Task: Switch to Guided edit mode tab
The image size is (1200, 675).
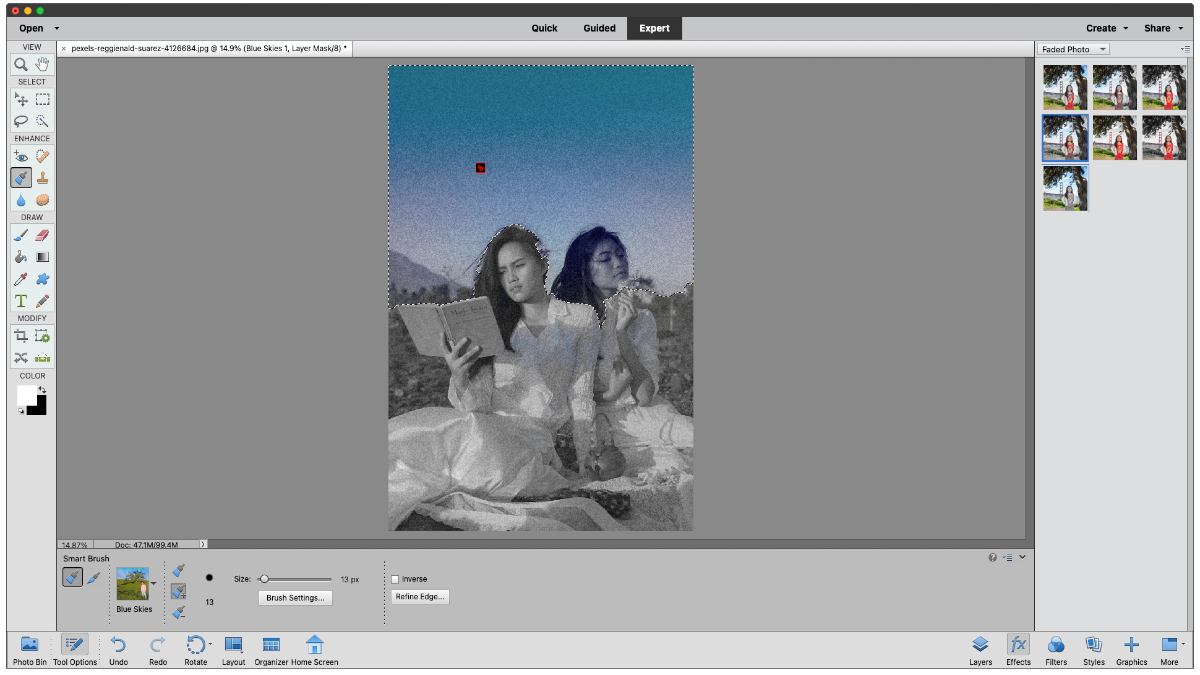Action: click(x=599, y=28)
